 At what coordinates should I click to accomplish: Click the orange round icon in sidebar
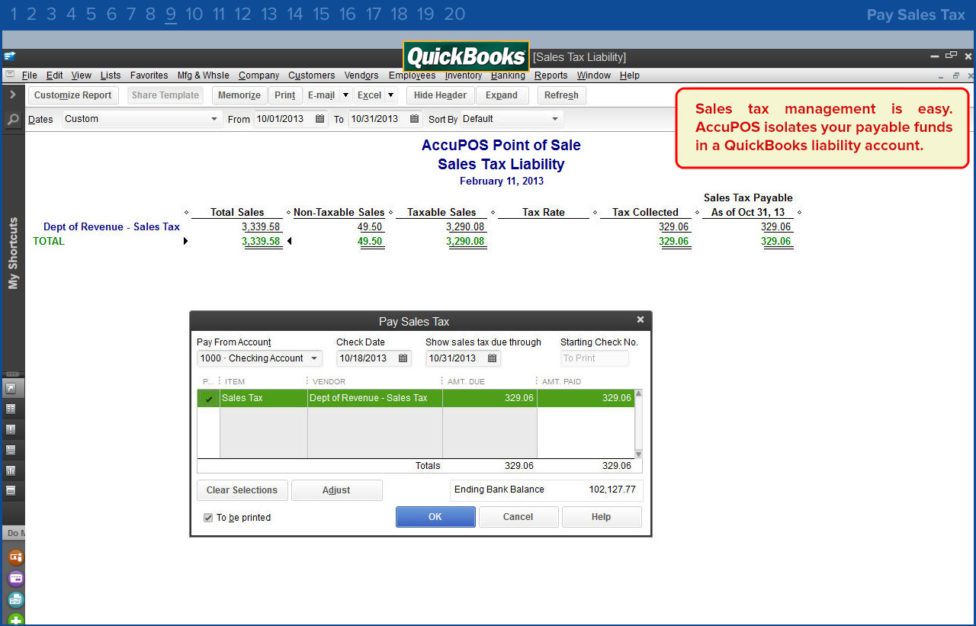click(x=16, y=557)
